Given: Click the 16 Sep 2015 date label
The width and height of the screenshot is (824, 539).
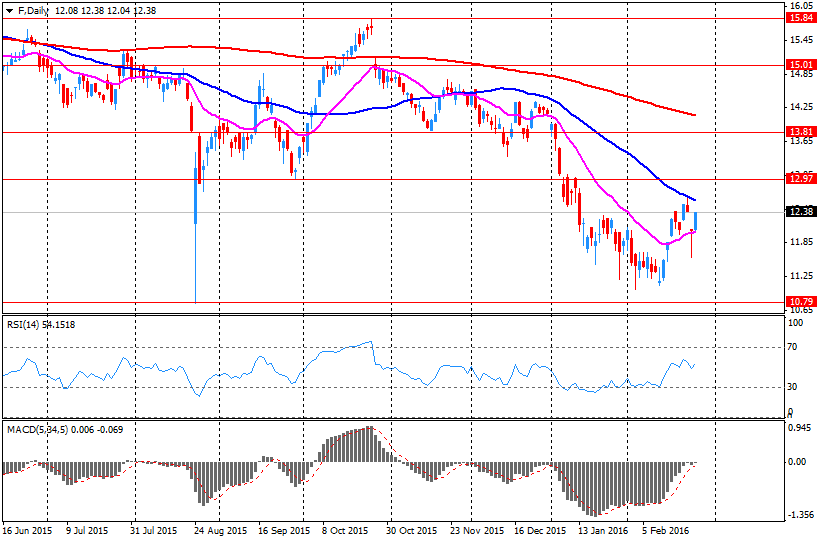Looking at the screenshot, I should [284, 531].
